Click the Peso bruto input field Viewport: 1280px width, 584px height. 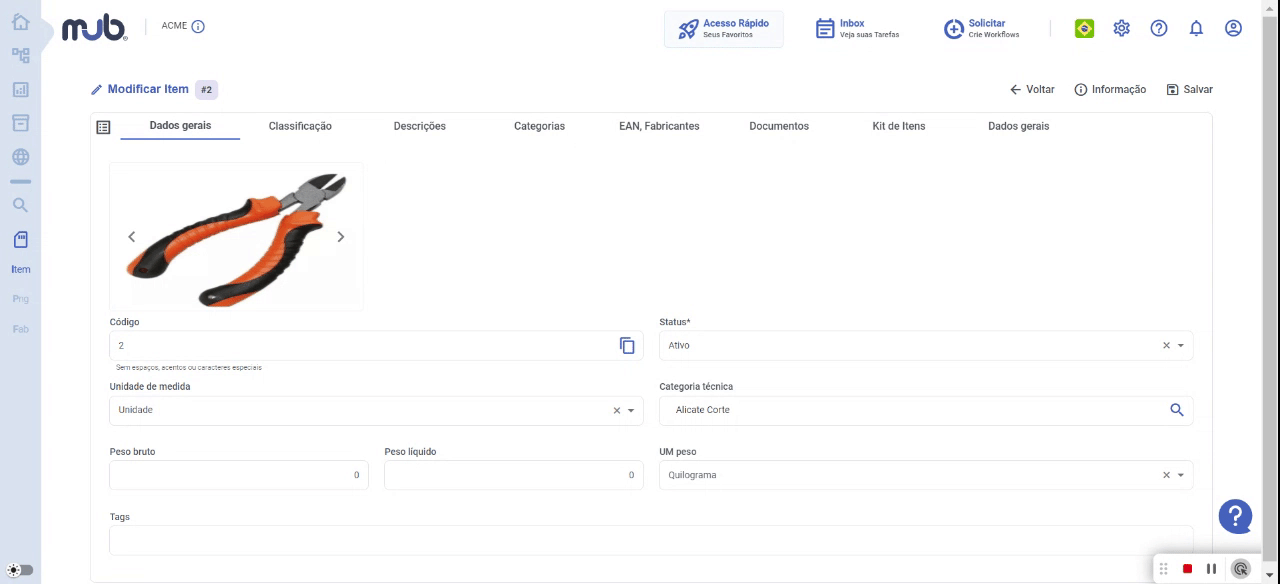tap(239, 475)
